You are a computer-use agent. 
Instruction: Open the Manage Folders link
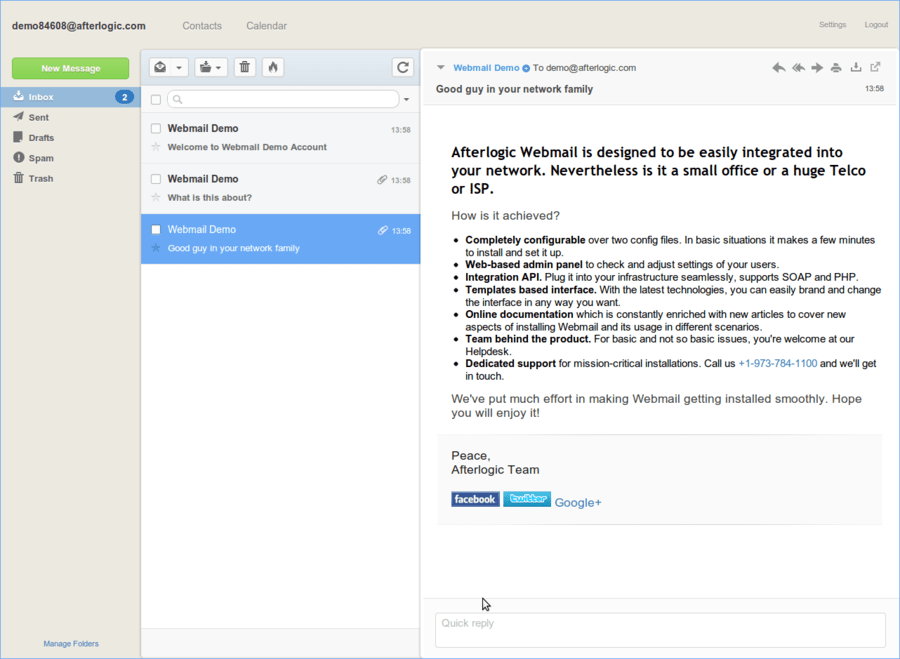(x=70, y=643)
